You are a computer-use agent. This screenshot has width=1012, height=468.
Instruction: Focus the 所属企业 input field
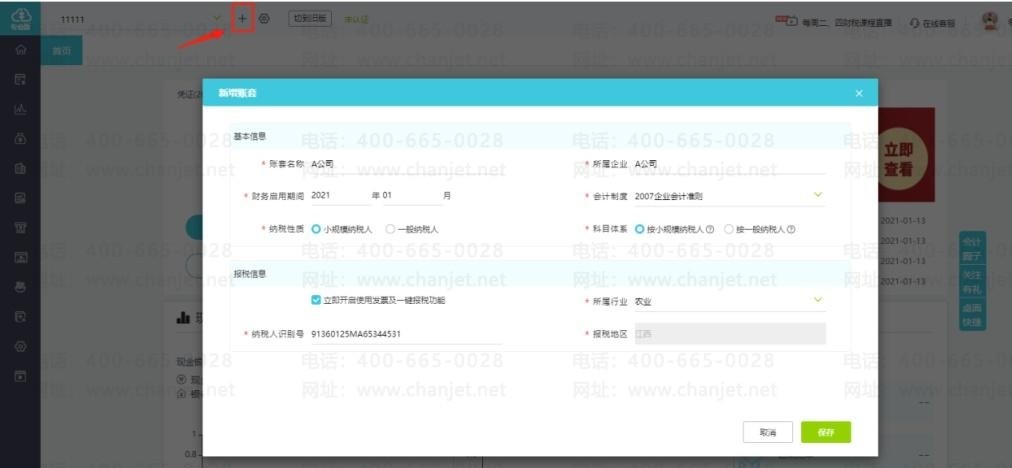tap(730, 165)
